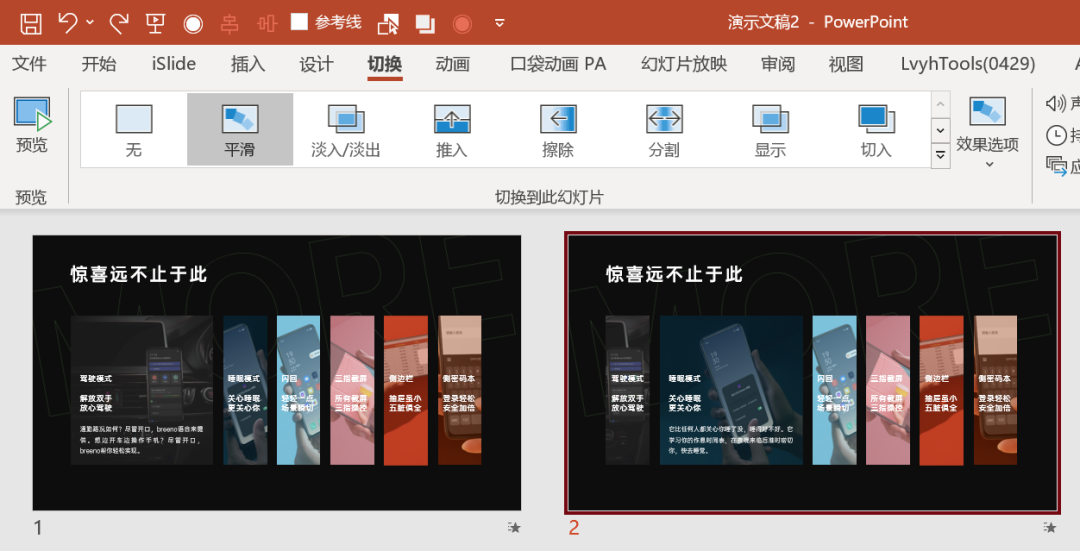Select slide 1 thumbnail
This screenshot has width=1080, height=551.
(x=277, y=373)
